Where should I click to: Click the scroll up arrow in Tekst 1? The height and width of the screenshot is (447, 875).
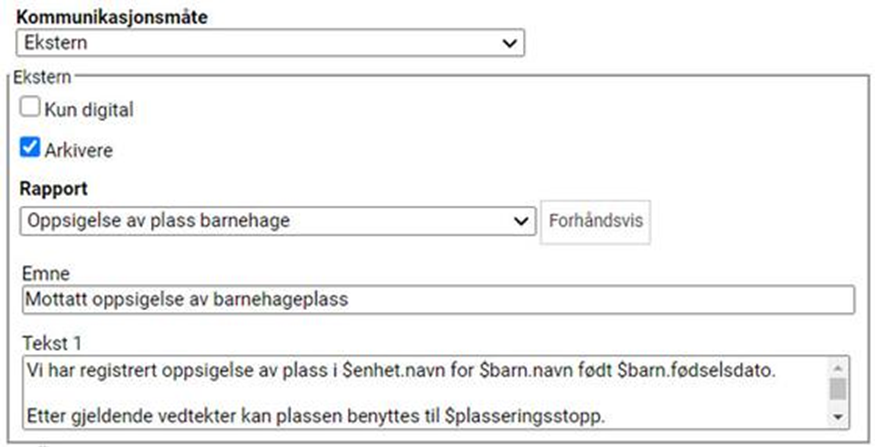pyautogui.click(x=838, y=365)
